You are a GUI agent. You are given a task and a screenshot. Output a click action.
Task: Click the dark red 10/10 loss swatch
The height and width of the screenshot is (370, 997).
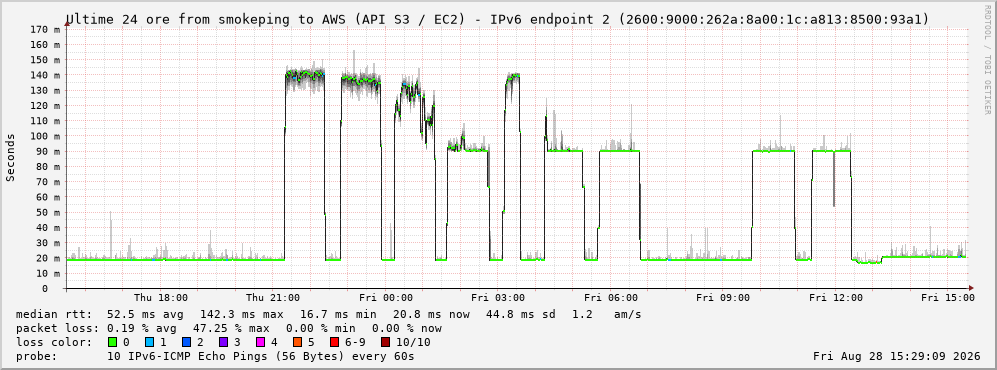pos(386,342)
